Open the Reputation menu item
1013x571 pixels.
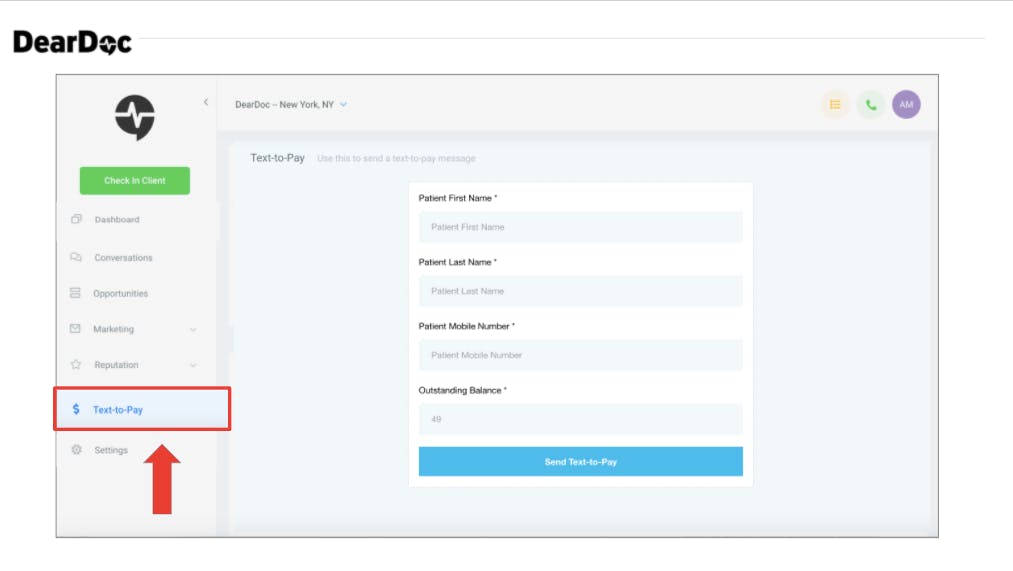(116, 365)
